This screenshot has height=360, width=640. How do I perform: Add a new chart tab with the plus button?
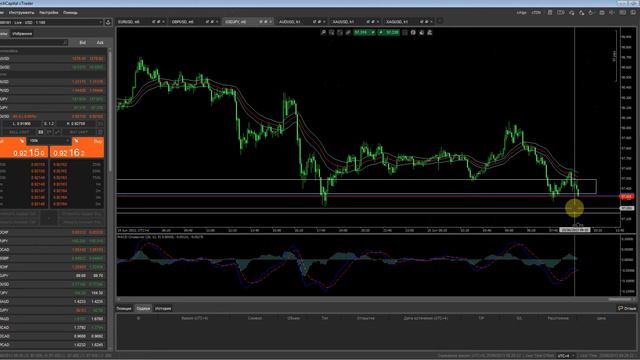(x=440, y=21)
